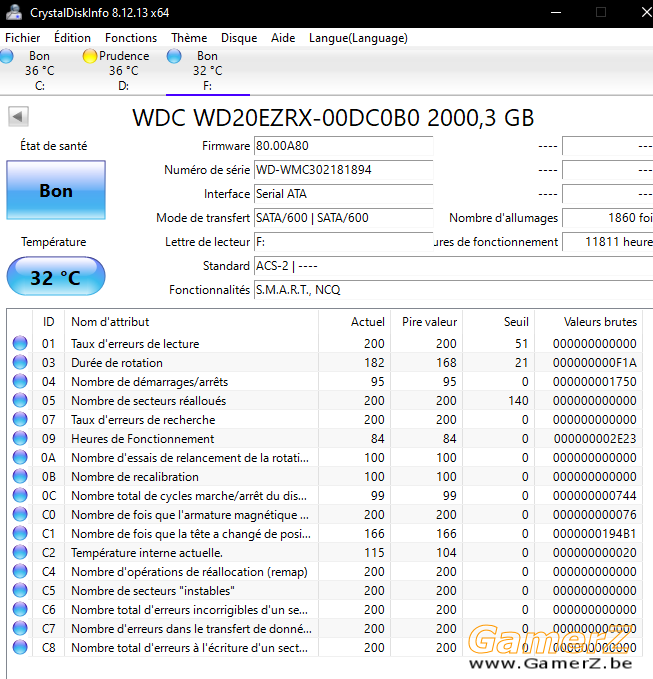Screen dimensions: 653x679
Task: Open the Langue(Language) menu
Action: (358, 38)
